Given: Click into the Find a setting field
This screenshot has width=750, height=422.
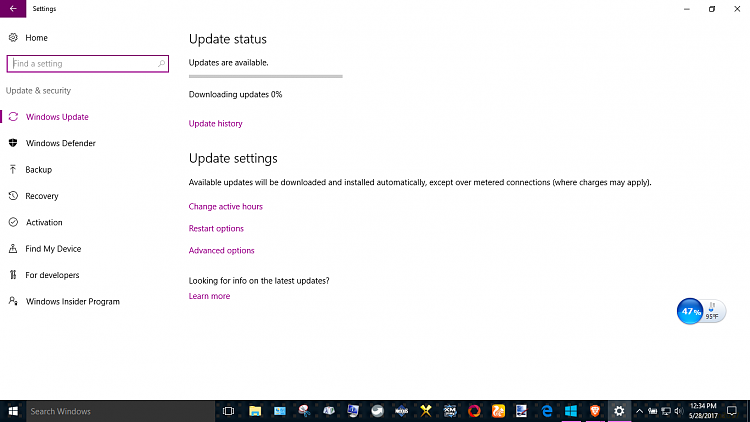Looking at the screenshot, I should click(x=88, y=64).
